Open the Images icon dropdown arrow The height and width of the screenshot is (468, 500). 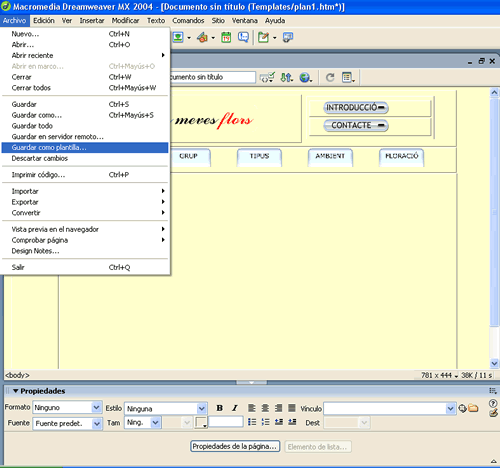tap(189, 38)
